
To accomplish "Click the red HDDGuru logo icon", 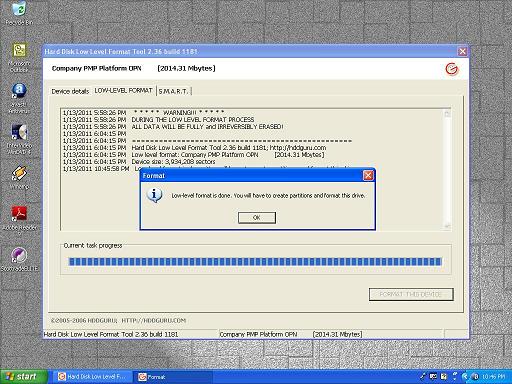I will [x=452, y=69].
